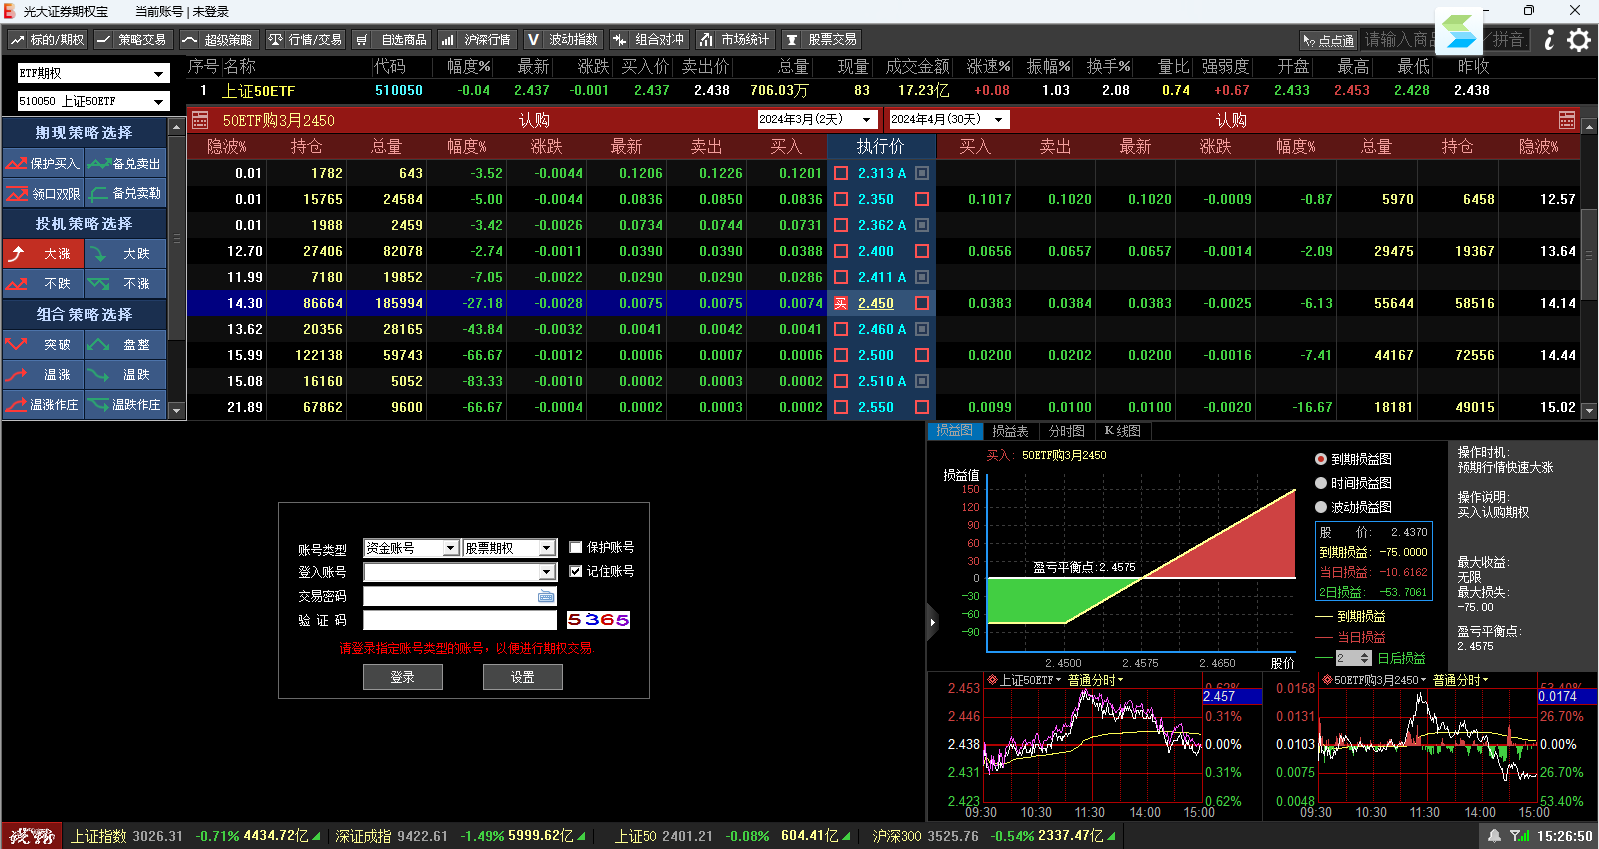Select the 大跌 strategy
This screenshot has height=849, width=1599.
coord(125,254)
